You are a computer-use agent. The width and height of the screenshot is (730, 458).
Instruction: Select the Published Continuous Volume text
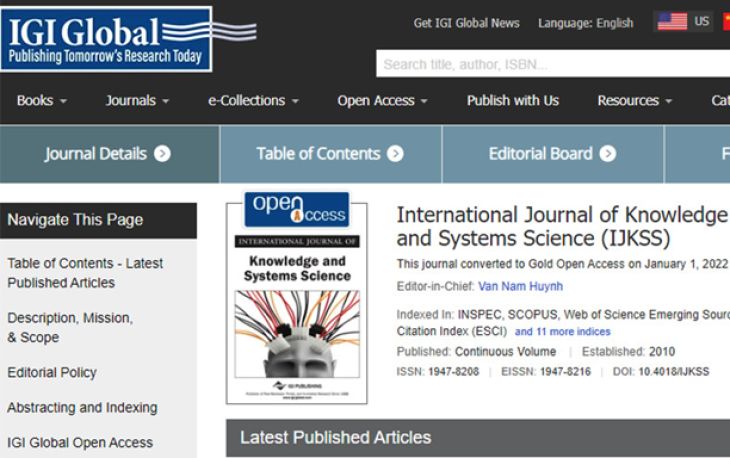tap(476, 351)
